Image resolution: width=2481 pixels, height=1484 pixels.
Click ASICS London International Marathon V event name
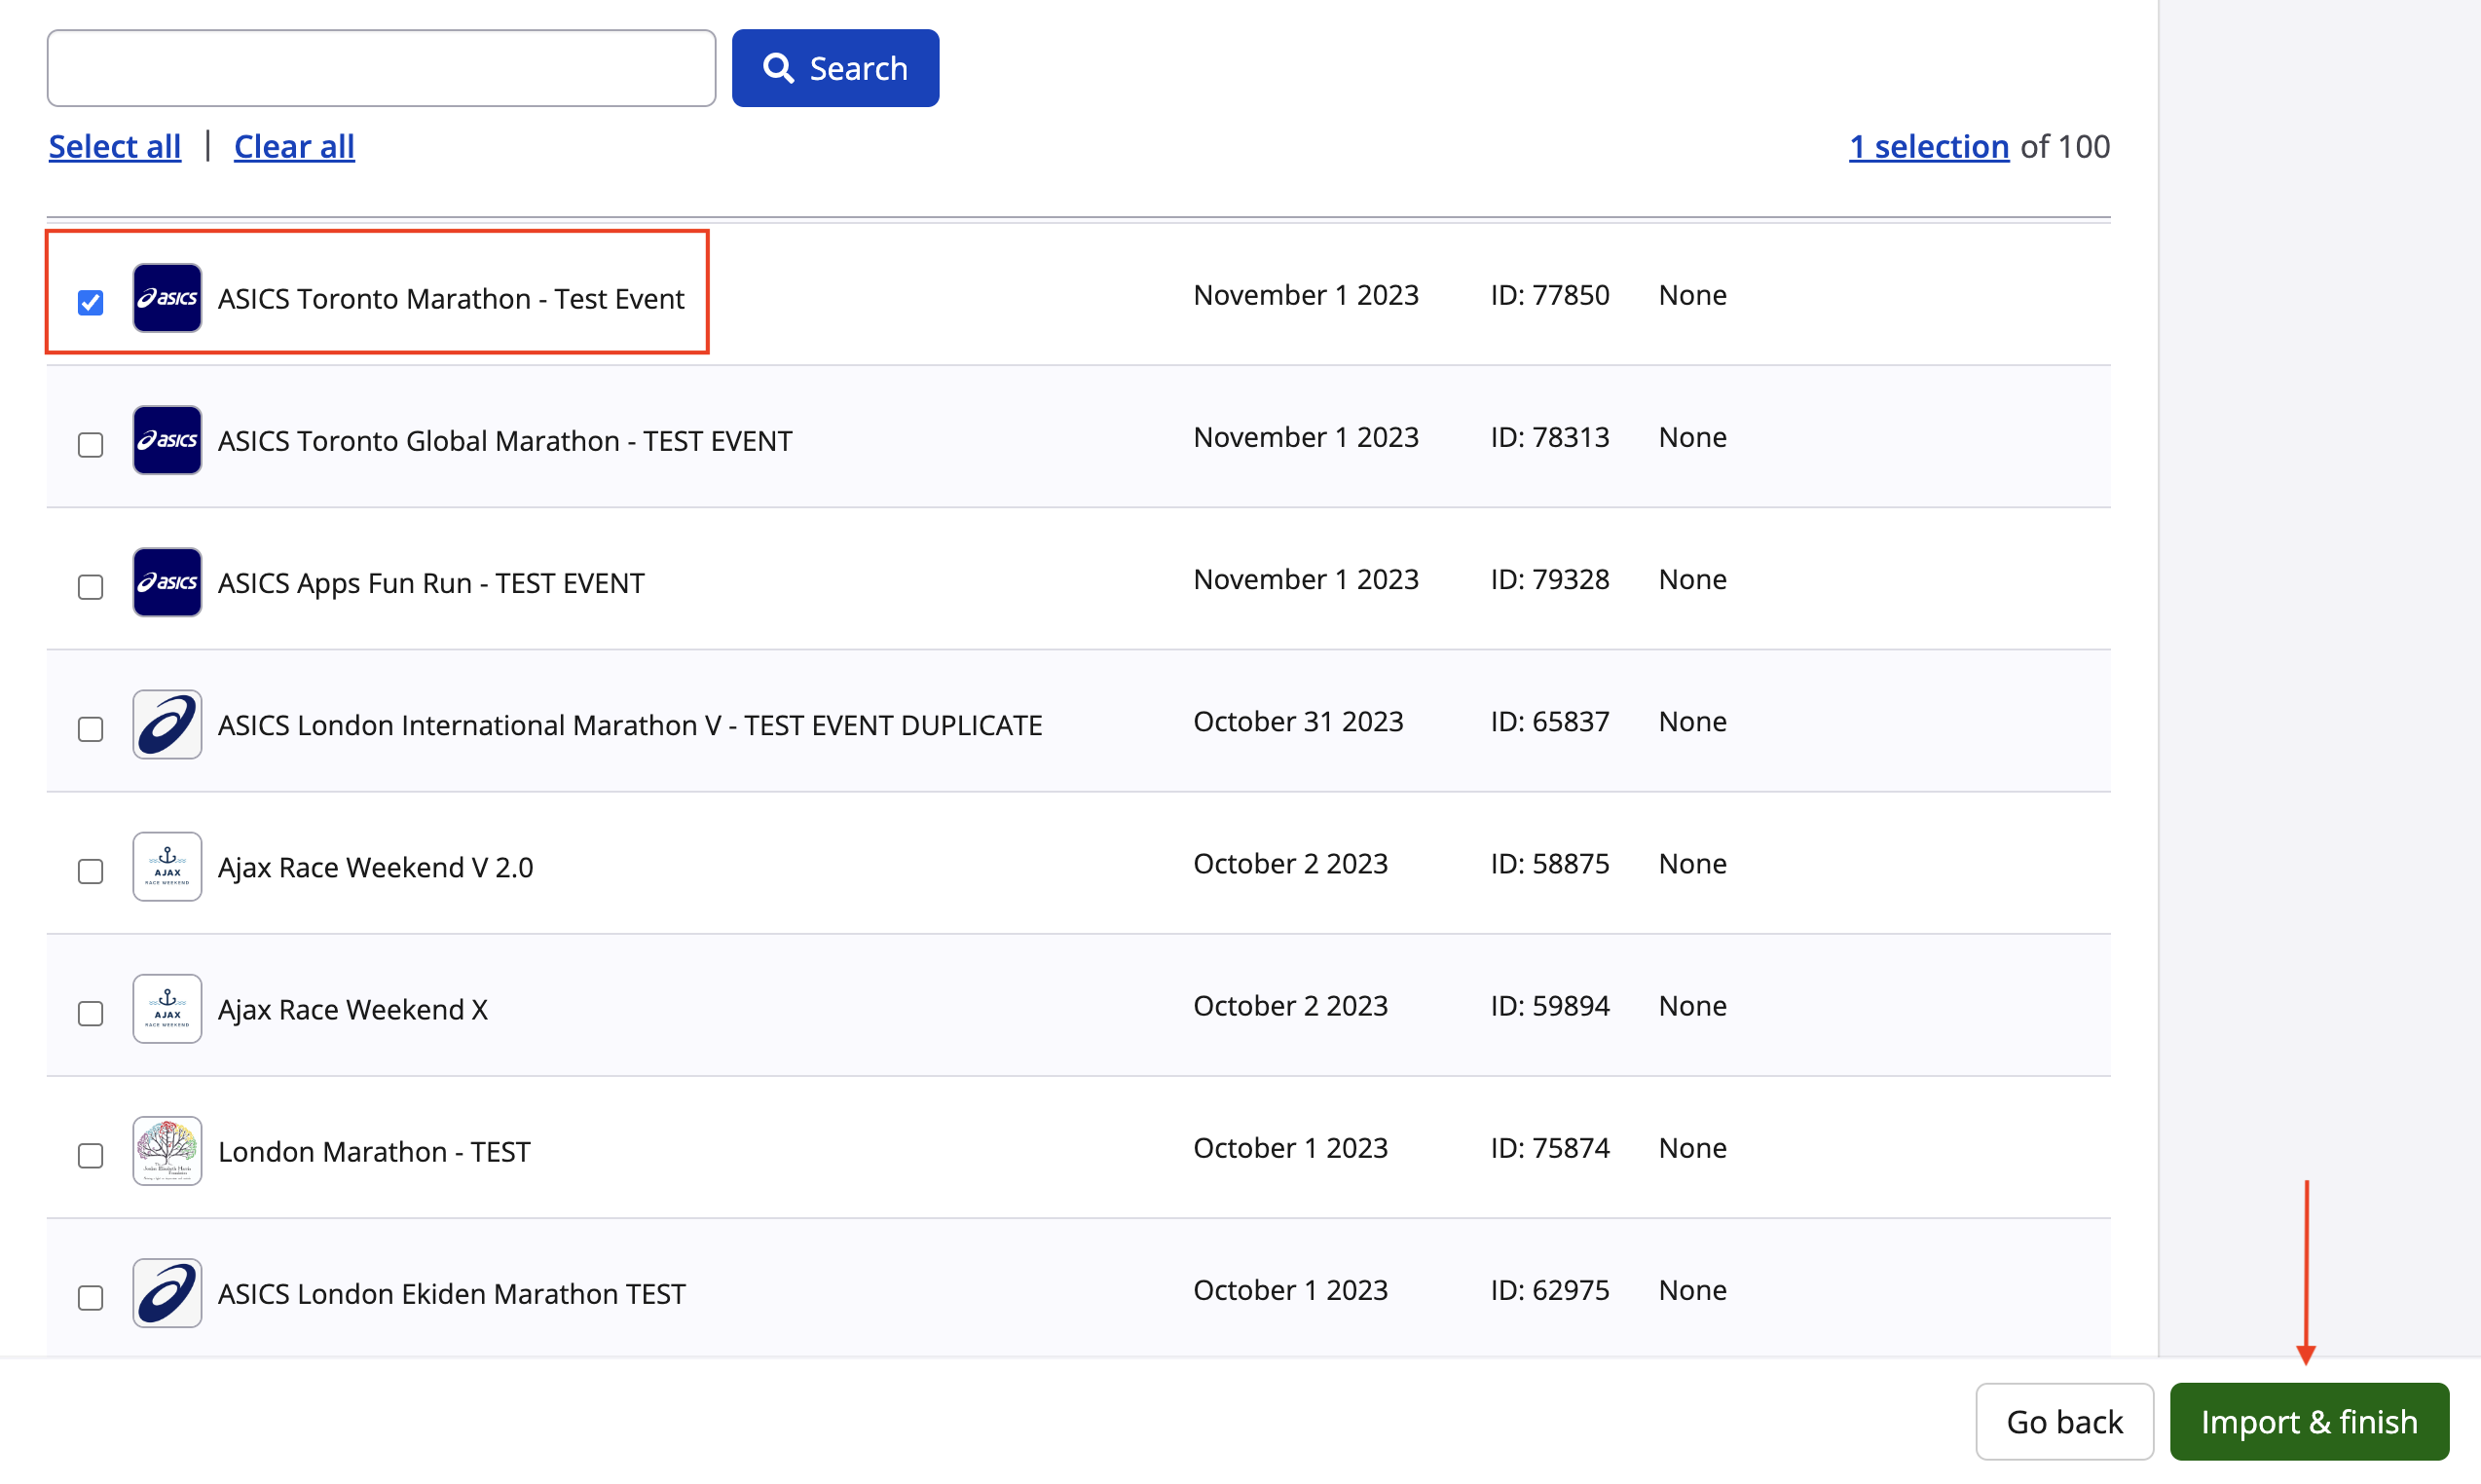click(x=630, y=725)
